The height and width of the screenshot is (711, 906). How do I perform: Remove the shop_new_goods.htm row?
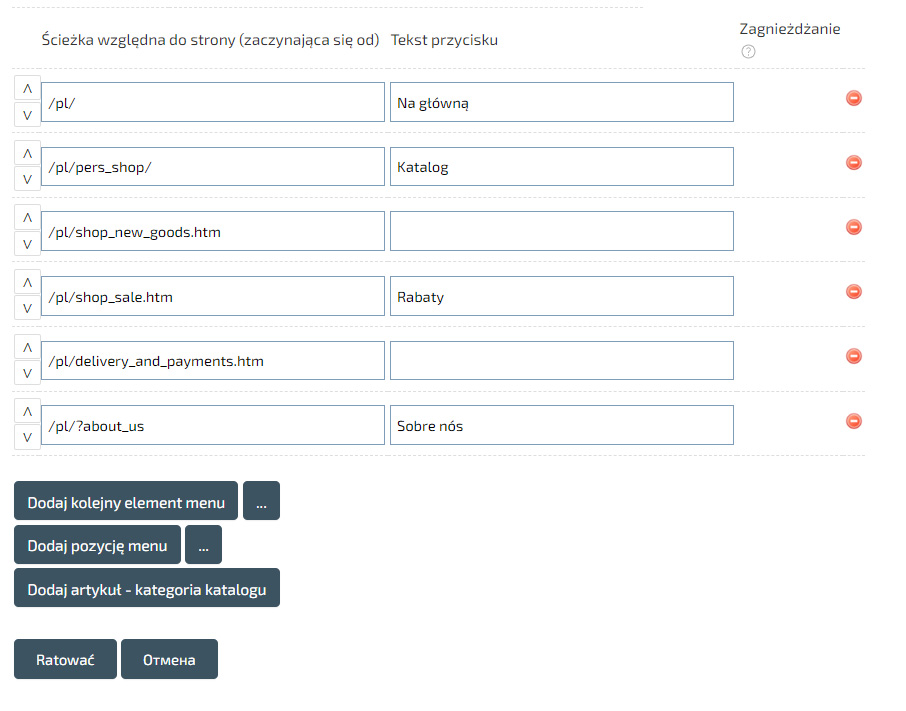(x=854, y=227)
